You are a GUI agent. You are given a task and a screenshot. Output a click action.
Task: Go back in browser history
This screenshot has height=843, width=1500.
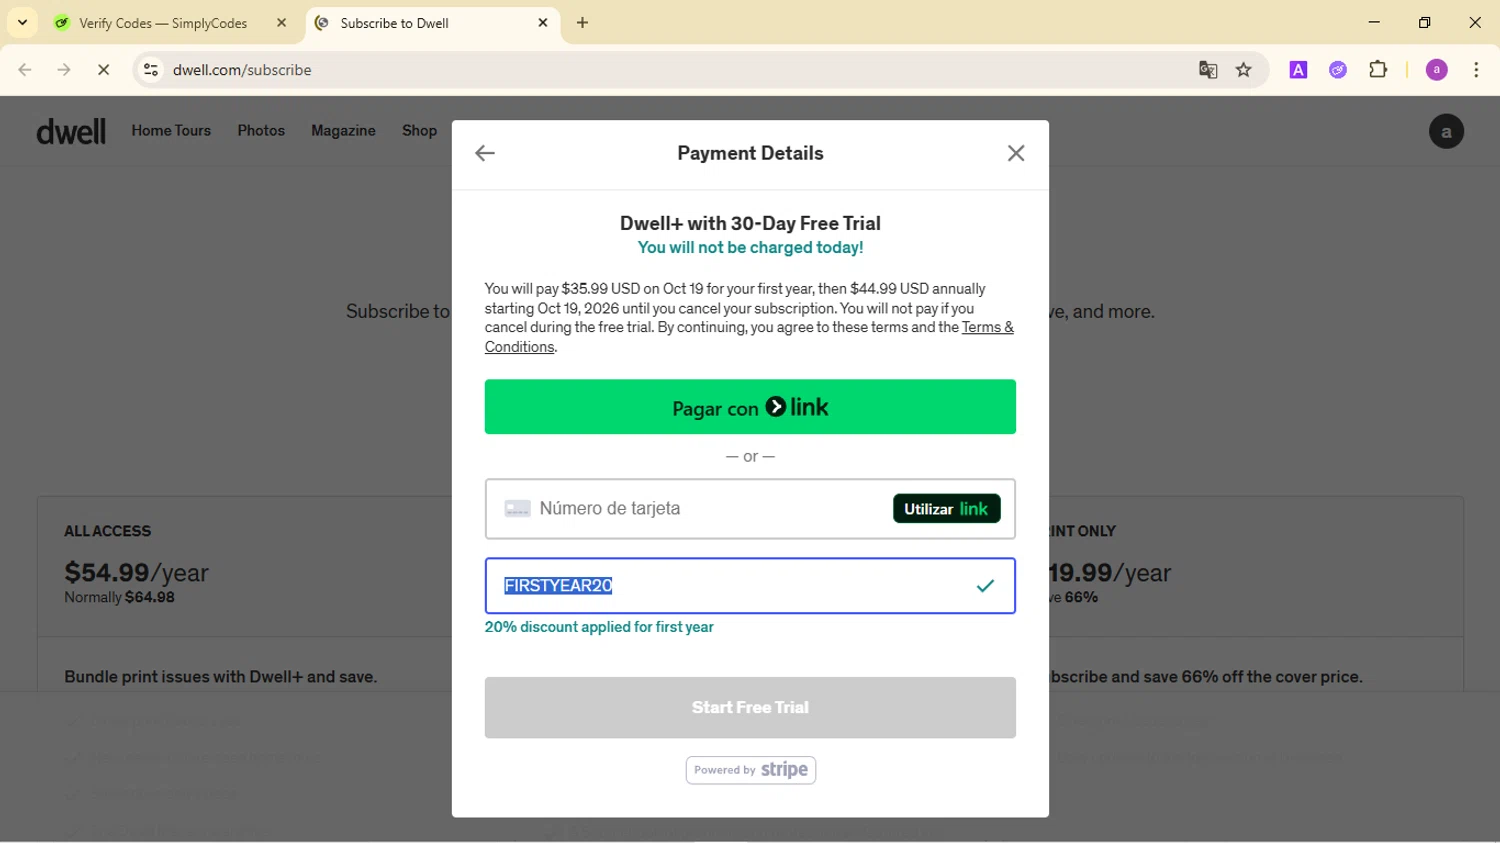(25, 70)
